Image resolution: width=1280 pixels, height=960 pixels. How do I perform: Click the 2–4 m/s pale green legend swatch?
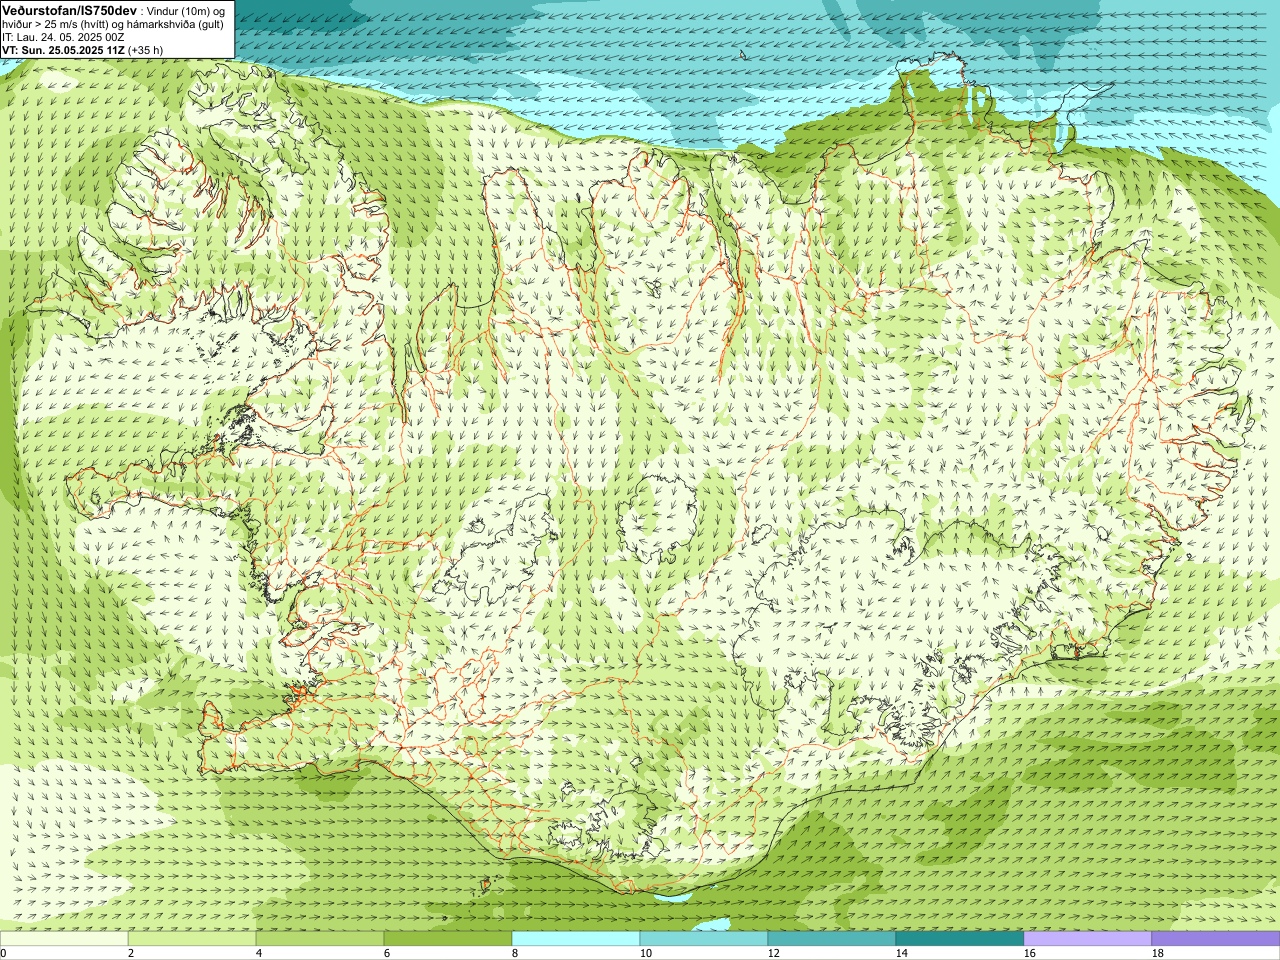(x=192, y=939)
